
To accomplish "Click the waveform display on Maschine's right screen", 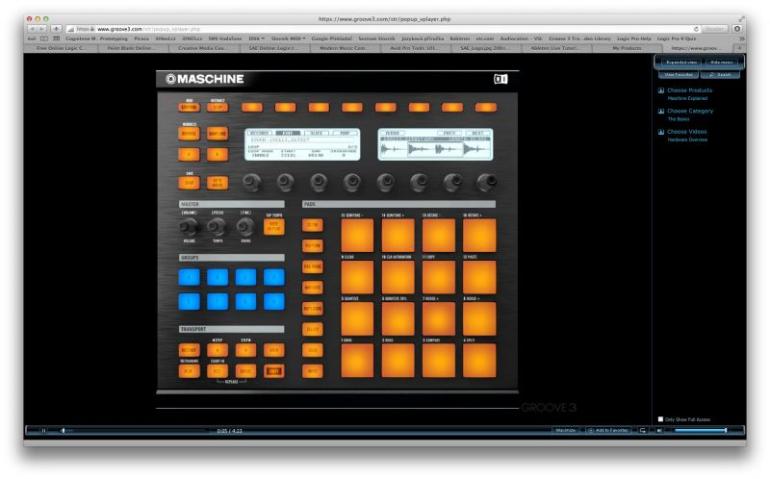I will pyautogui.click(x=436, y=144).
